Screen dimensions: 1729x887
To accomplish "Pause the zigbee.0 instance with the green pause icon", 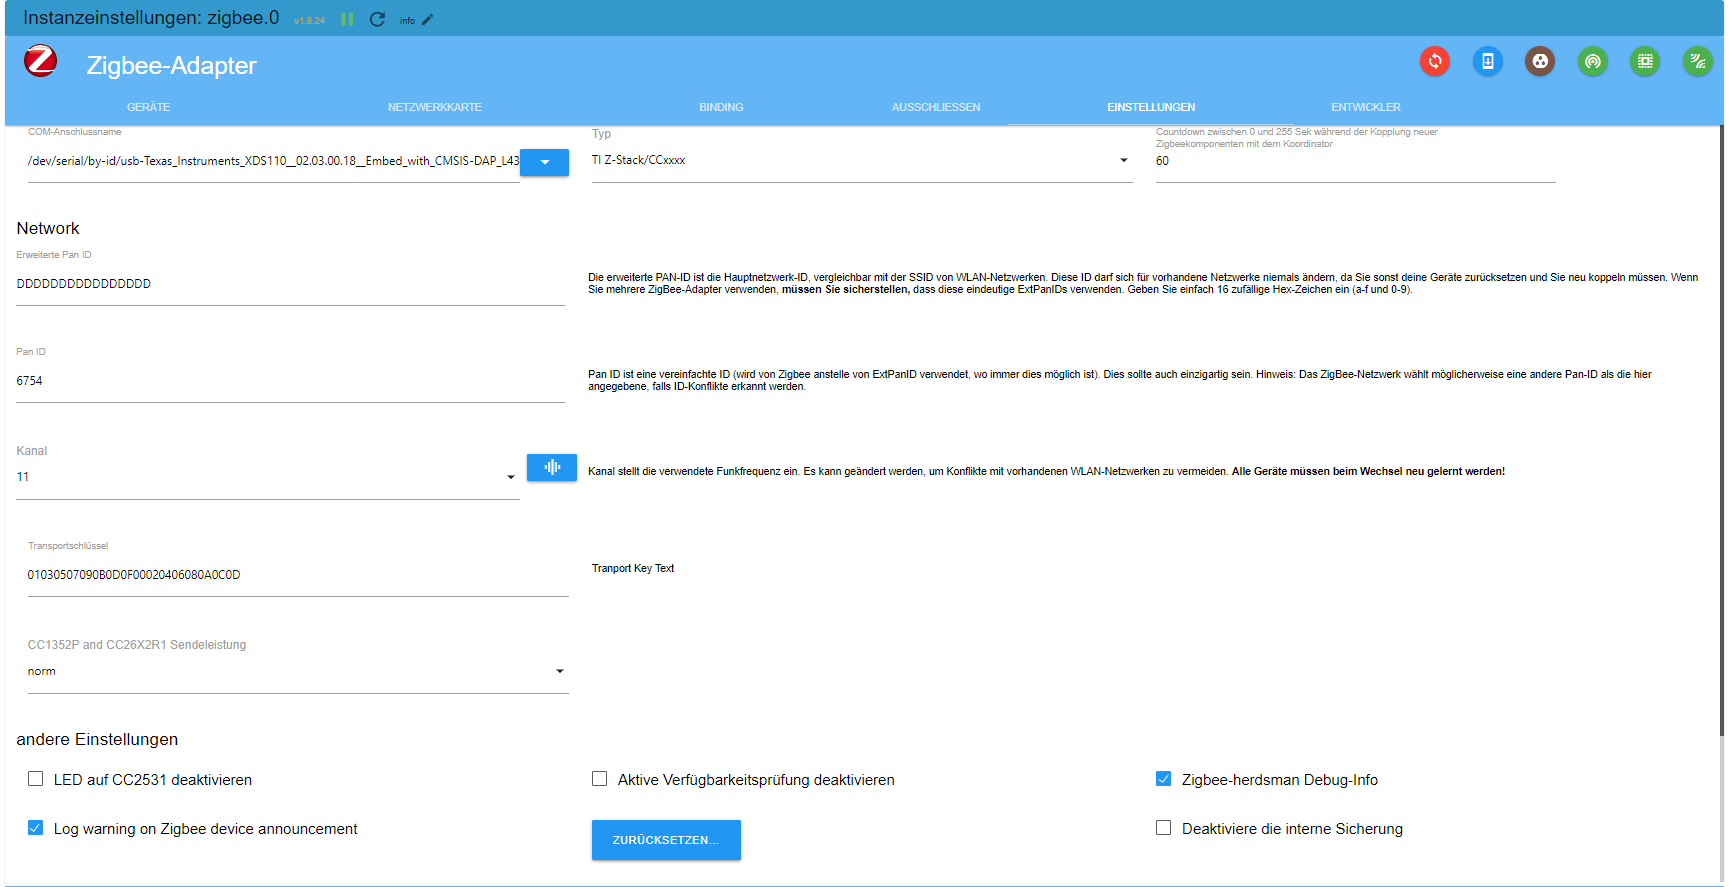I will click(x=347, y=19).
